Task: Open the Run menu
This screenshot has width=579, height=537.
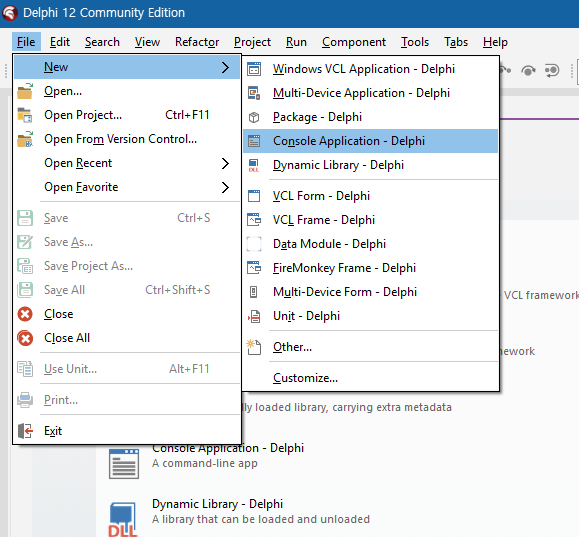Action: 297,42
